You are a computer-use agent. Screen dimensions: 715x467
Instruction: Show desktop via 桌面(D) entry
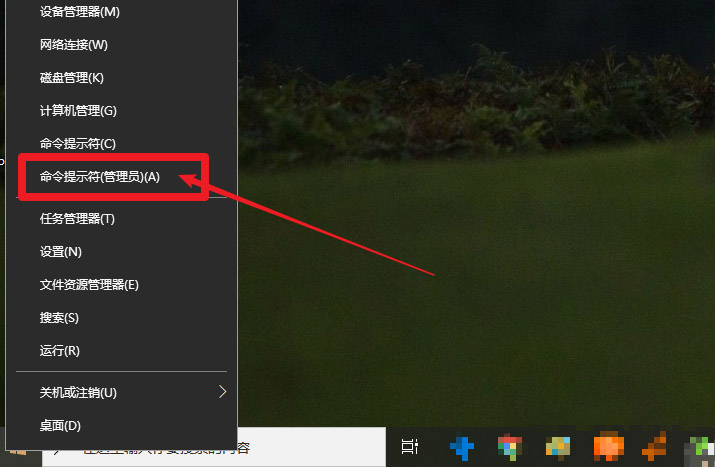click(x=60, y=426)
